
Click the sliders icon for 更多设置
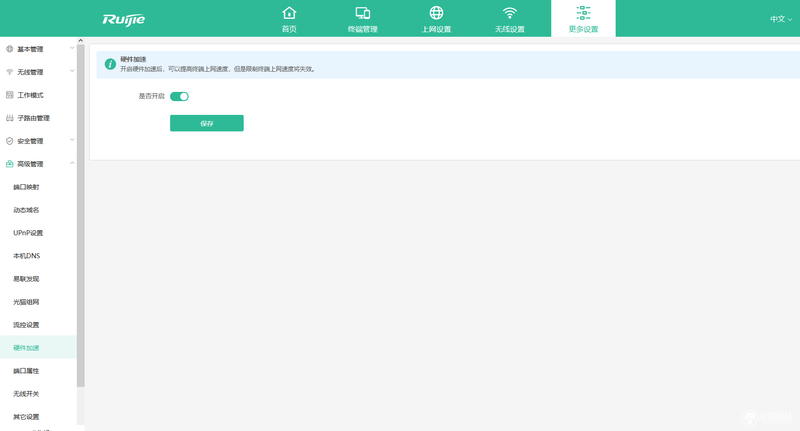click(x=583, y=13)
